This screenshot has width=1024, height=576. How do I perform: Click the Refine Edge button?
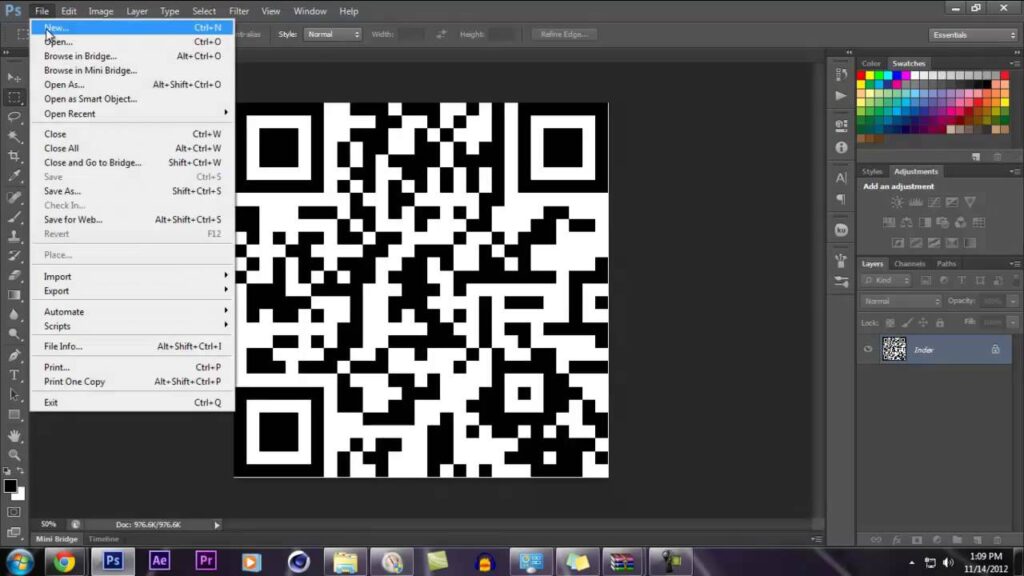pos(564,34)
